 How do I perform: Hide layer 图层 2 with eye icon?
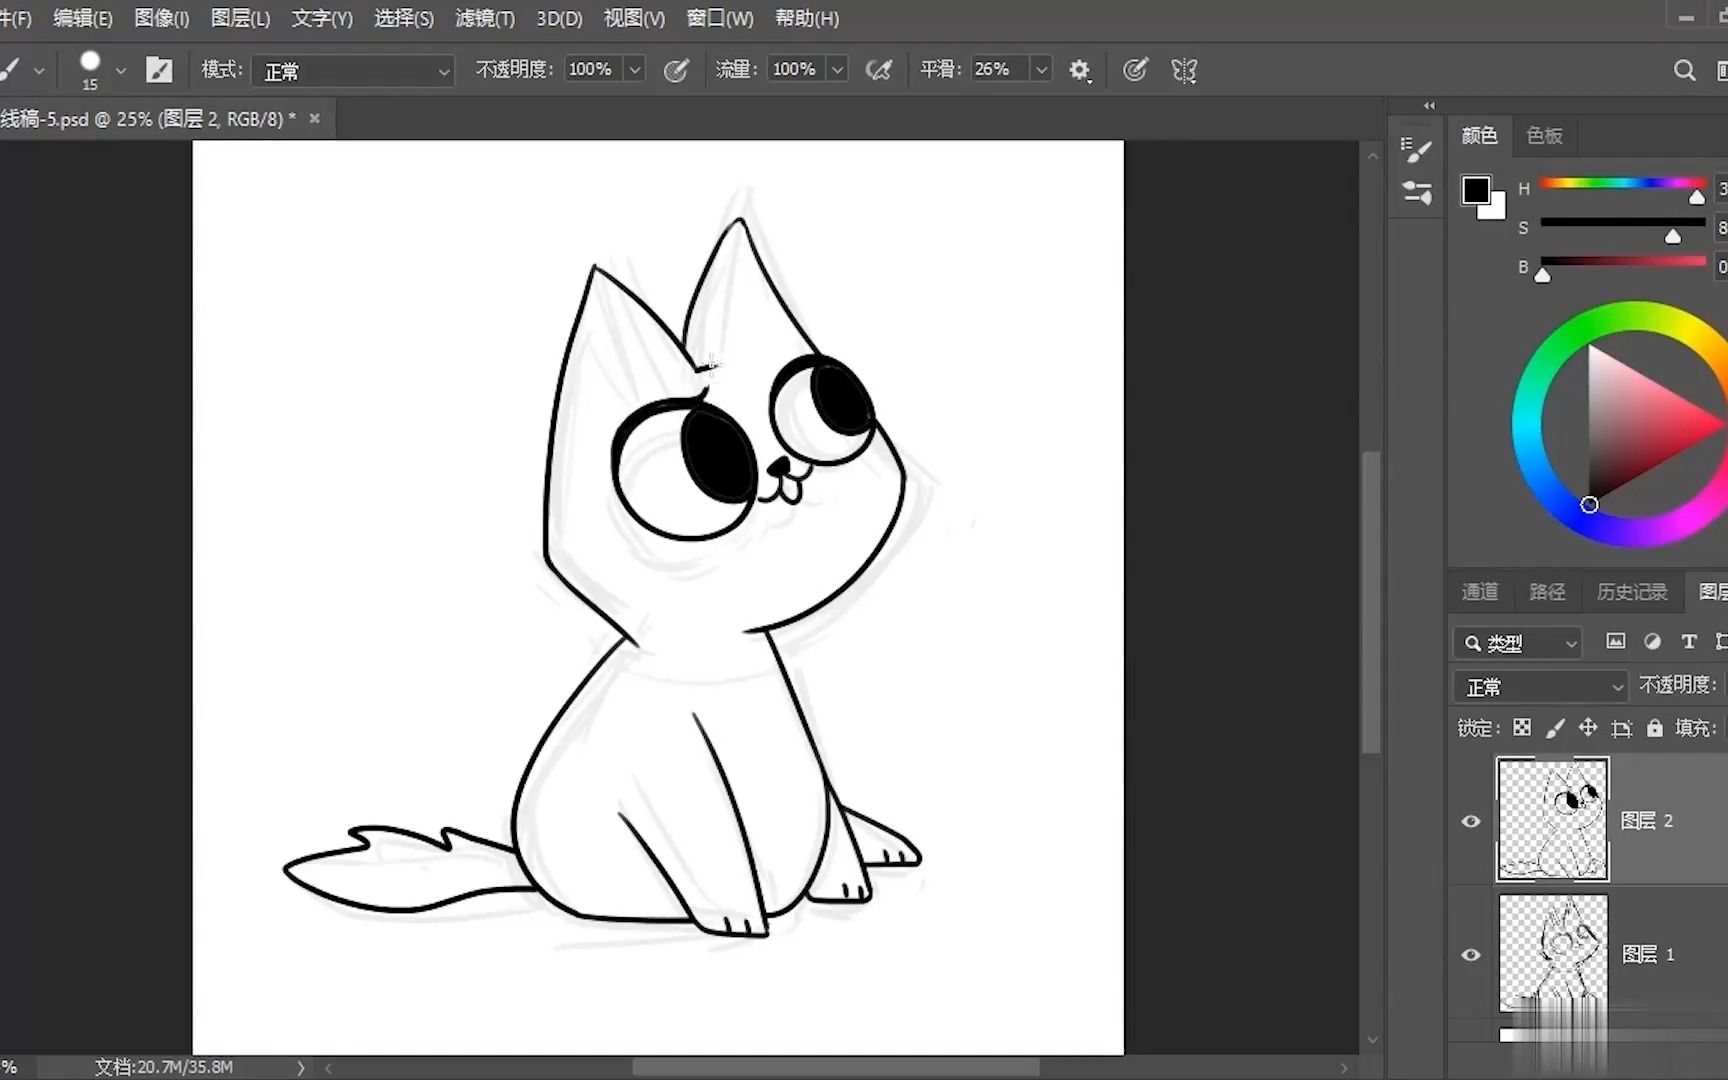[1471, 821]
